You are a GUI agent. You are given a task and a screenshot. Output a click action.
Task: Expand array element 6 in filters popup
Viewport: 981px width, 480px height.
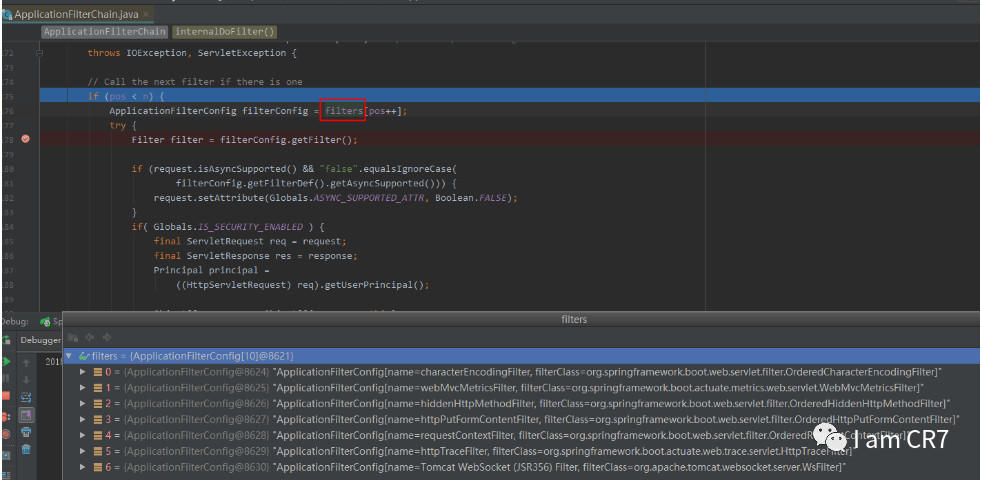point(83,467)
